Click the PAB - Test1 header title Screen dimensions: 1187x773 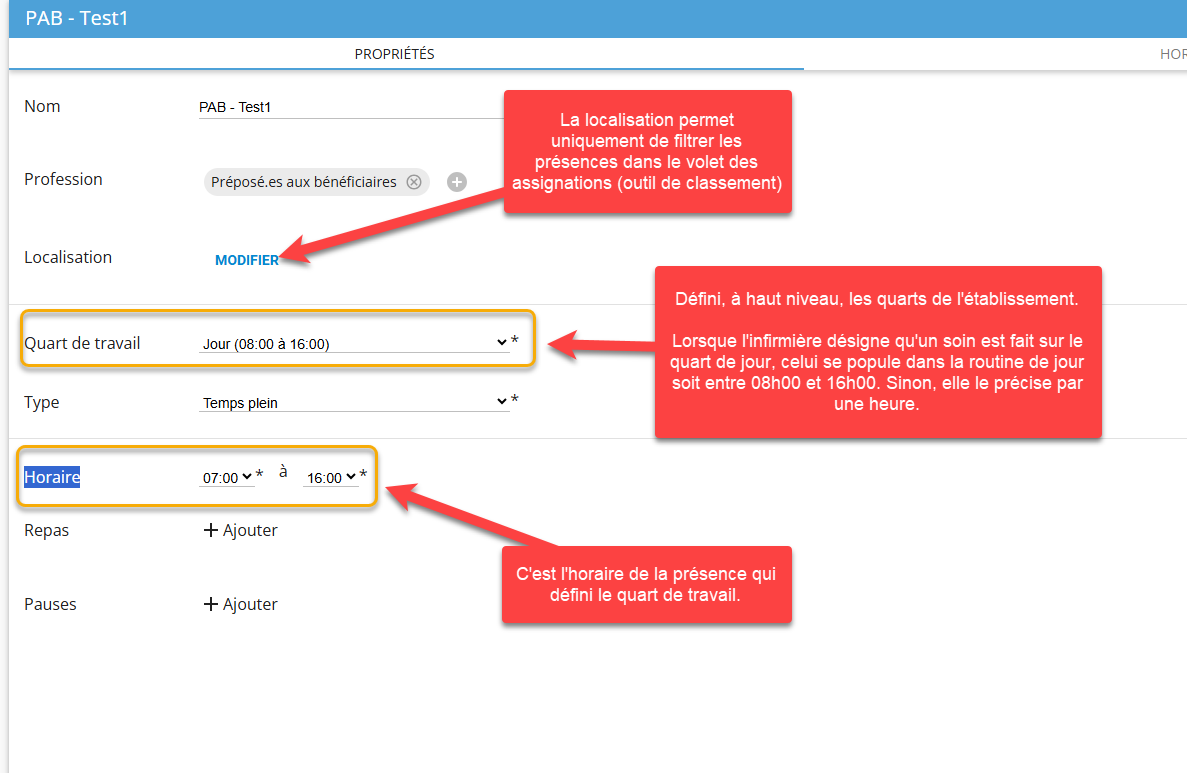[77, 19]
